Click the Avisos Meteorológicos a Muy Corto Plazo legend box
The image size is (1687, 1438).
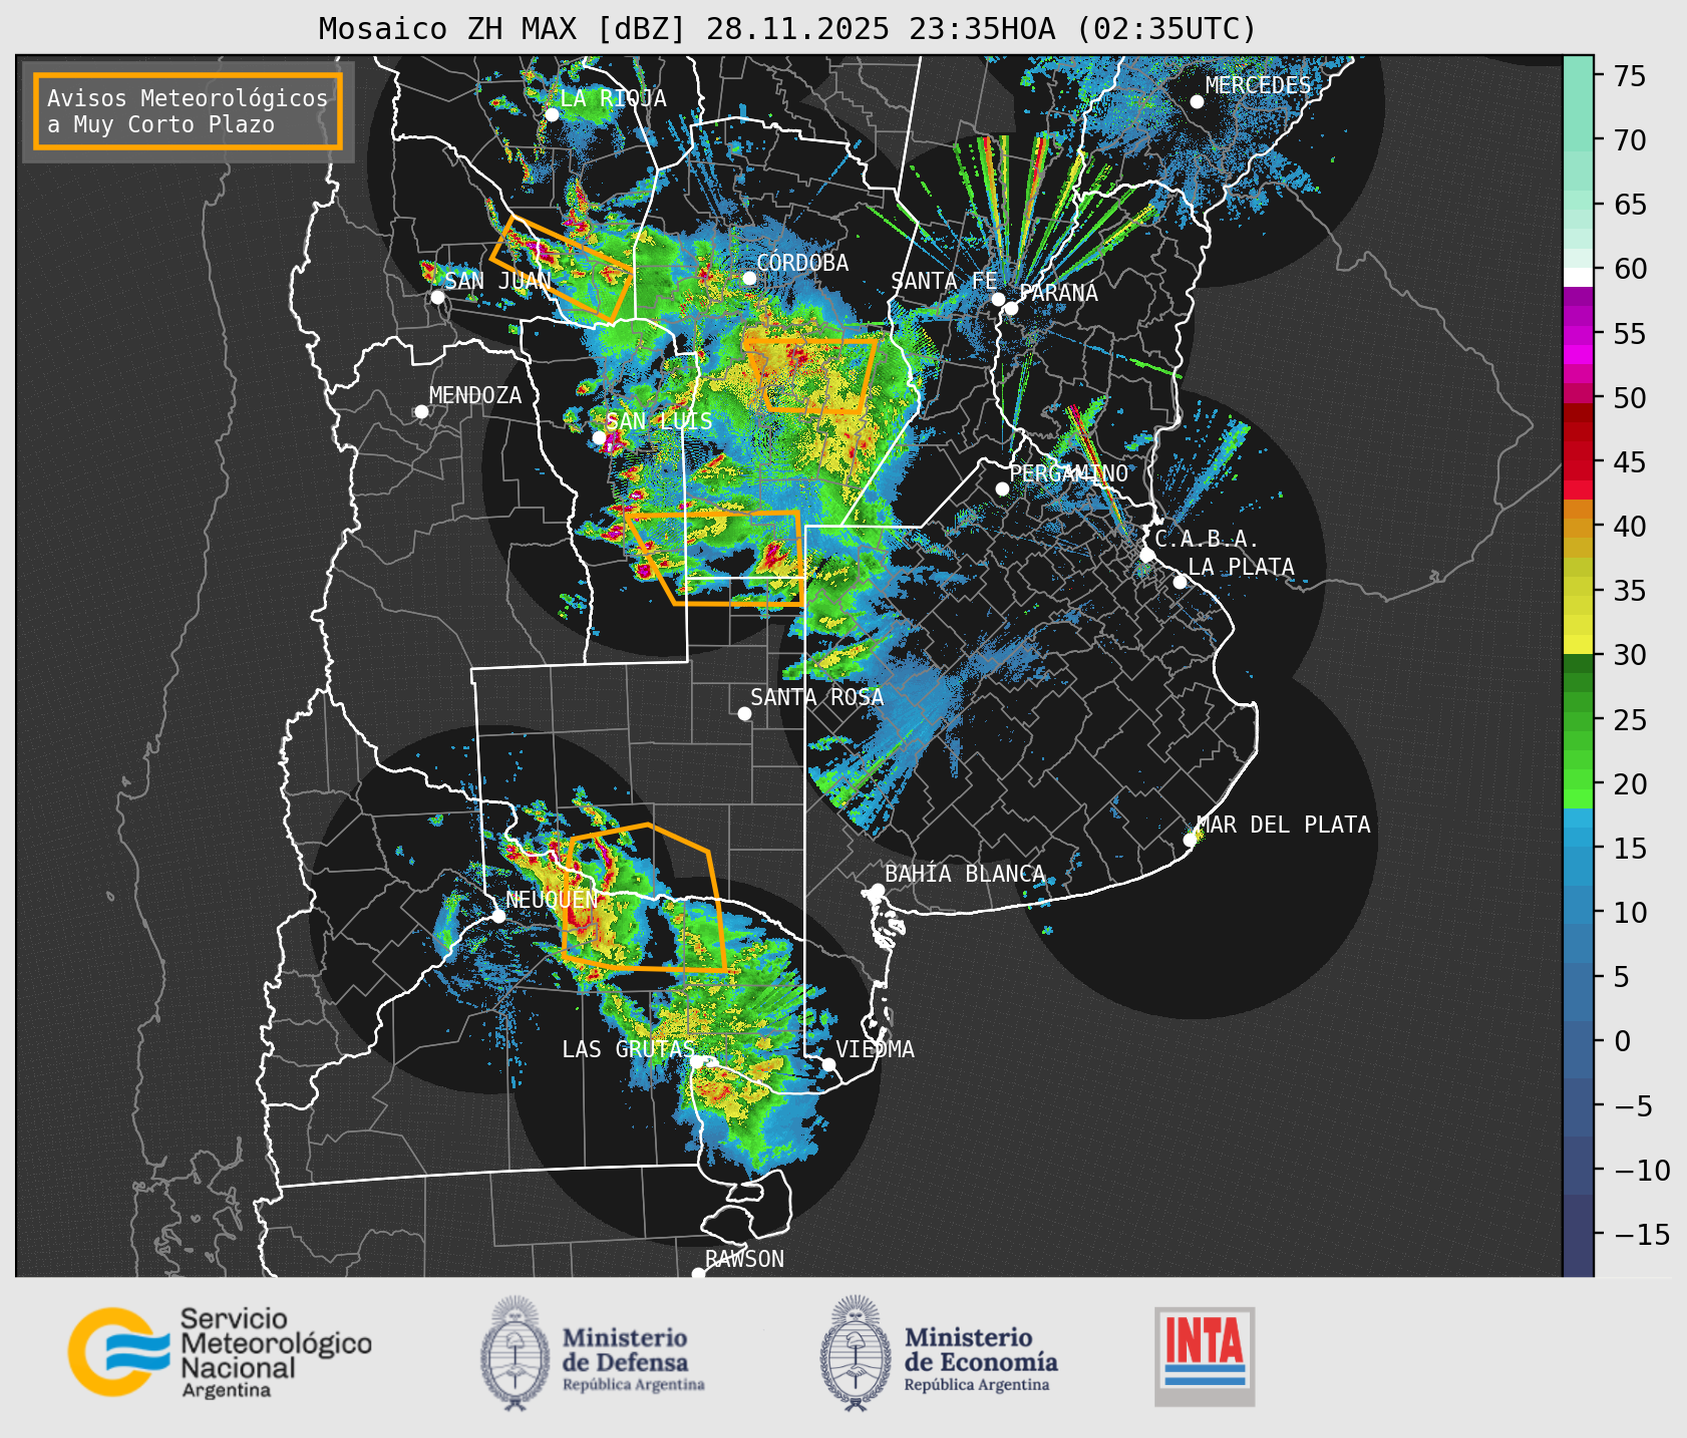pyautogui.click(x=188, y=111)
